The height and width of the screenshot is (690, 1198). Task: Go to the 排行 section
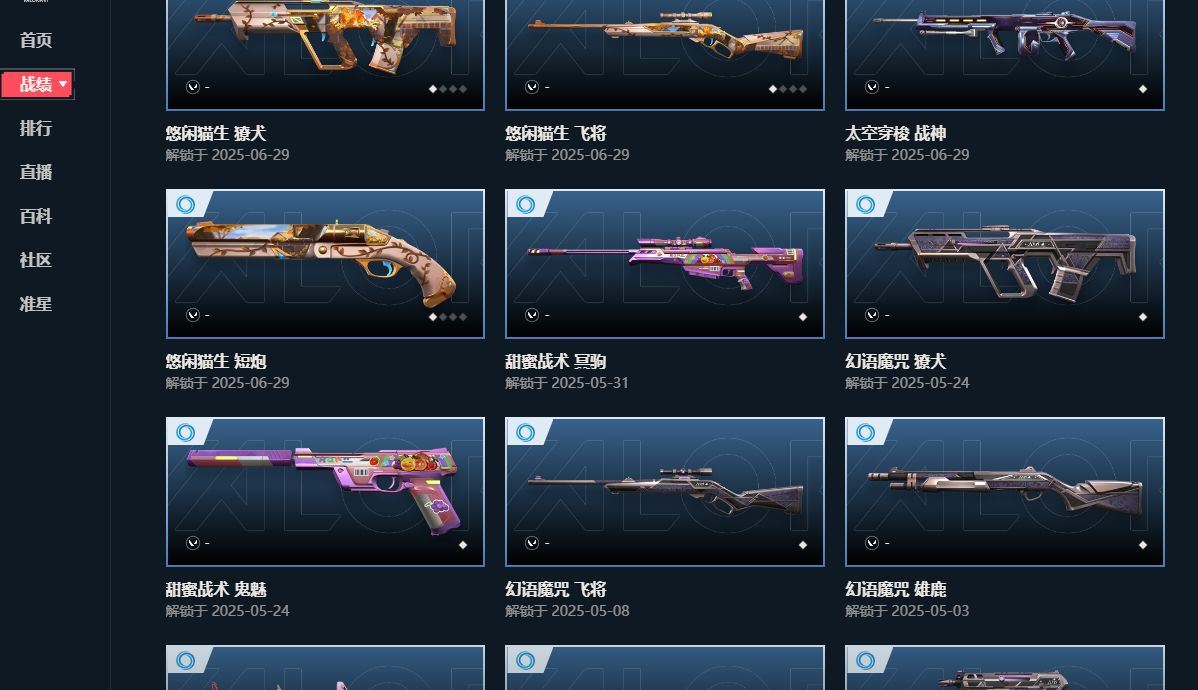pyautogui.click(x=36, y=128)
